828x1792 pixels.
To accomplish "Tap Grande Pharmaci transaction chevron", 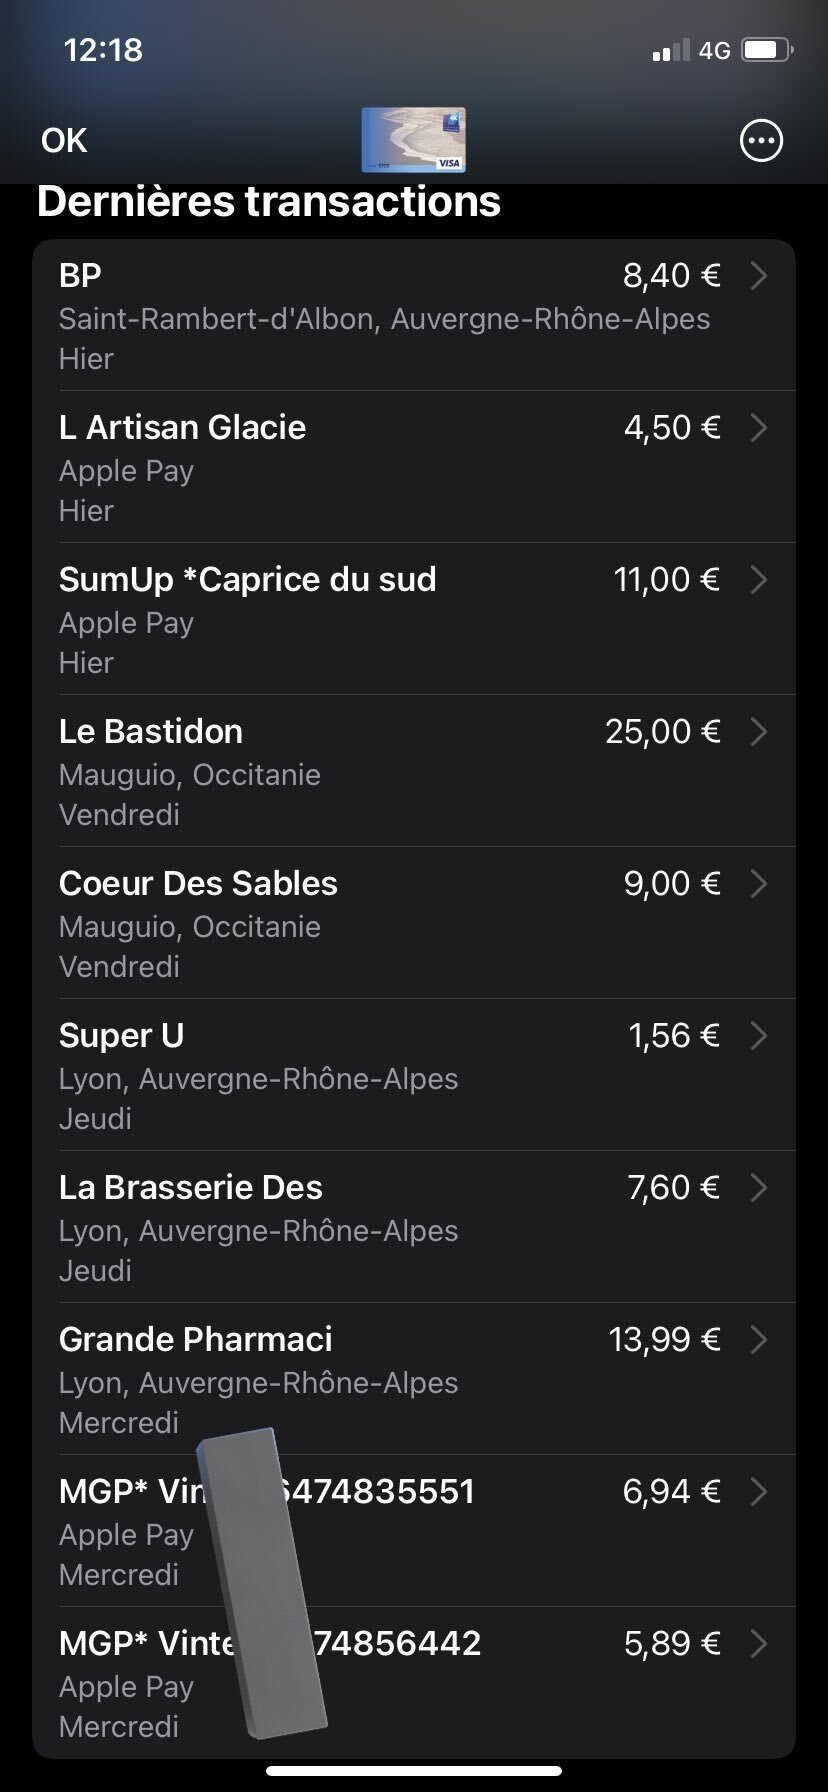I will tap(759, 1340).
